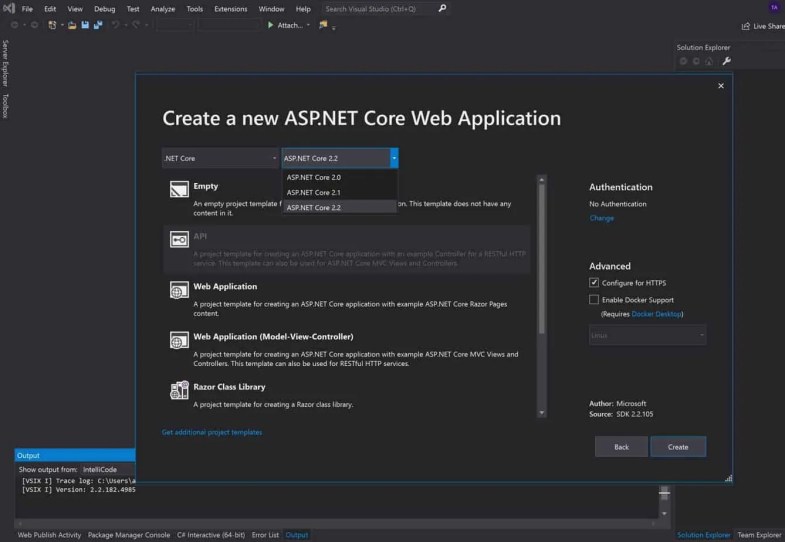Viewport: 785px width, 542px height.
Task: Click the New Project toolbar icon
Action: point(52,25)
